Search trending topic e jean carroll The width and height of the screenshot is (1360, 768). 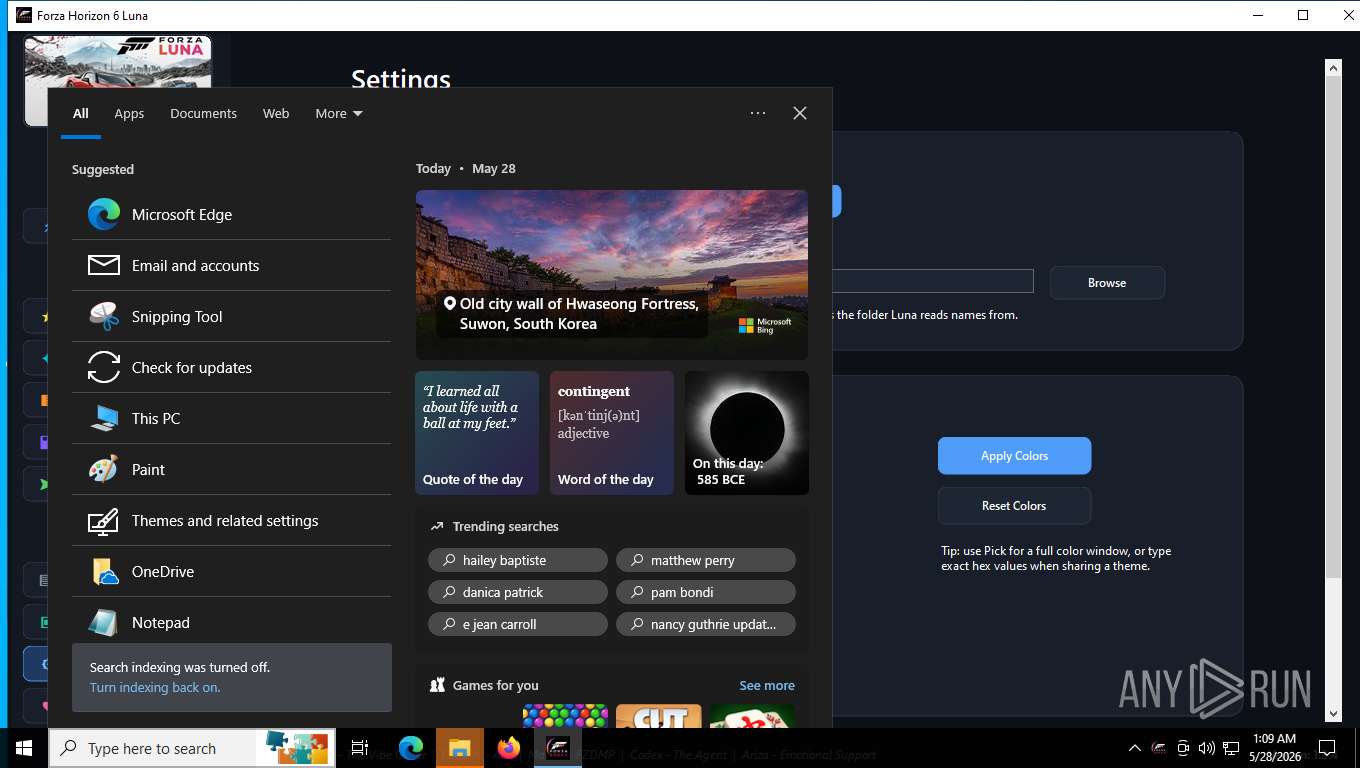(518, 624)
